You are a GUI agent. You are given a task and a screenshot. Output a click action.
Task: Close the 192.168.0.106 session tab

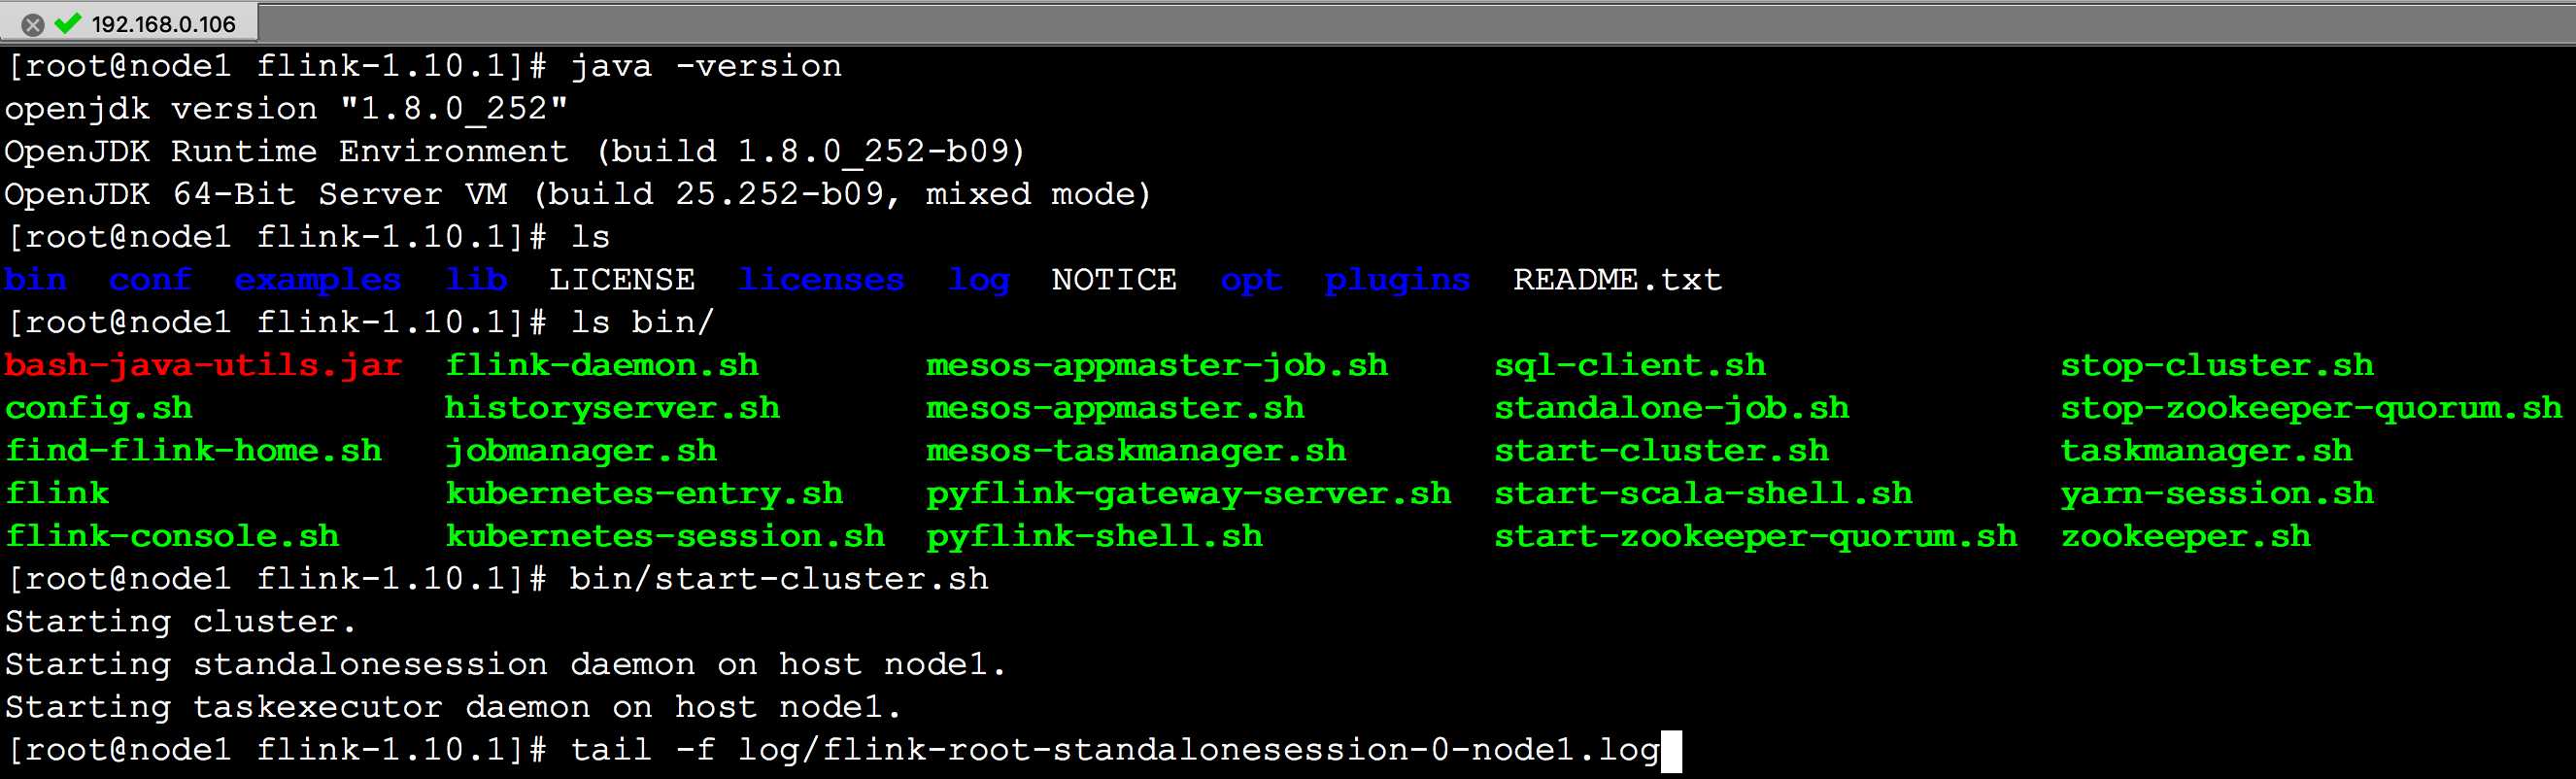[33, 24]
